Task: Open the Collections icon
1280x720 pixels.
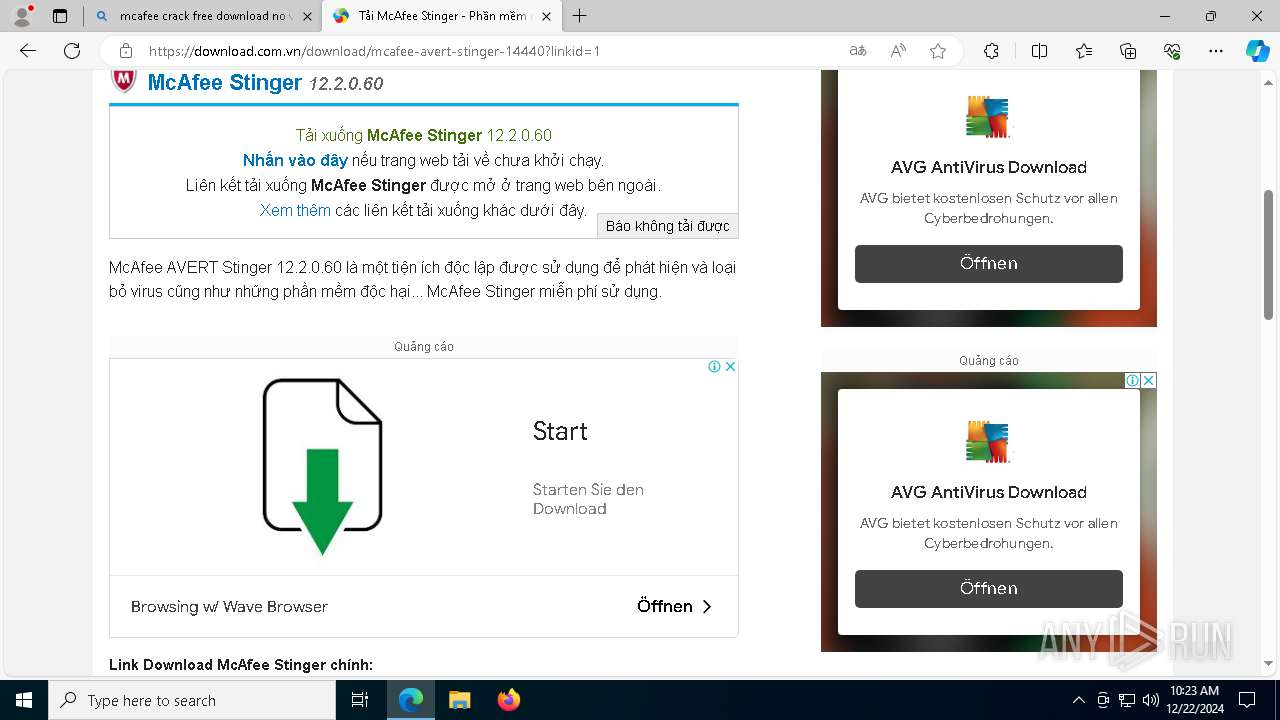Action: coord(1128,51)
